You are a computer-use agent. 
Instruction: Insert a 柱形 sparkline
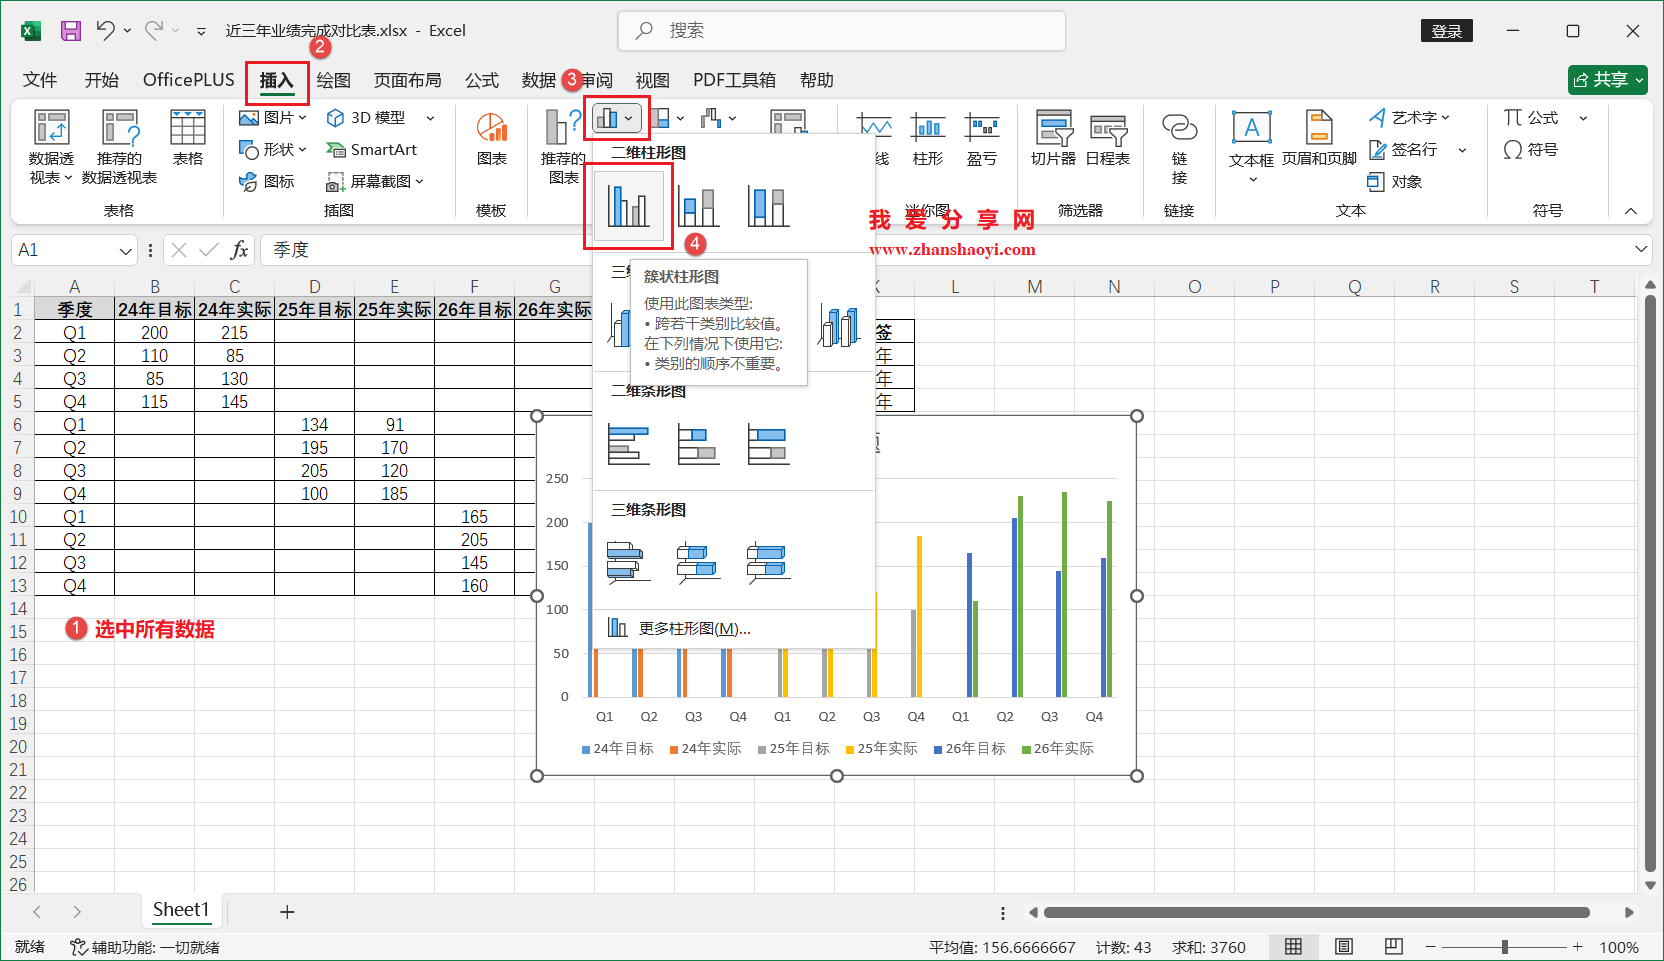[x=927, y=138]
